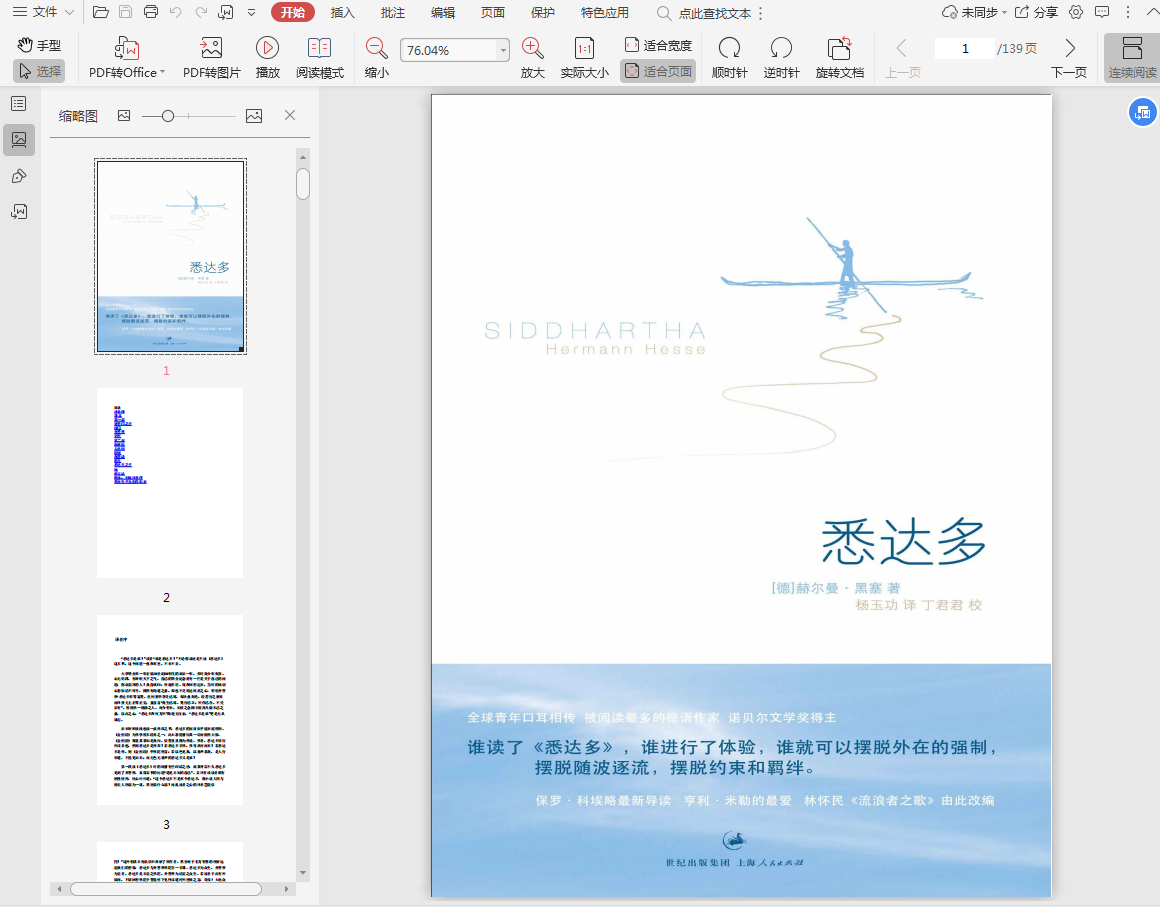Image resolution: width=1160 pixels, height=907 pixels.
Task: Switch to the 特色应用 tab
Action: coord(604,13)
